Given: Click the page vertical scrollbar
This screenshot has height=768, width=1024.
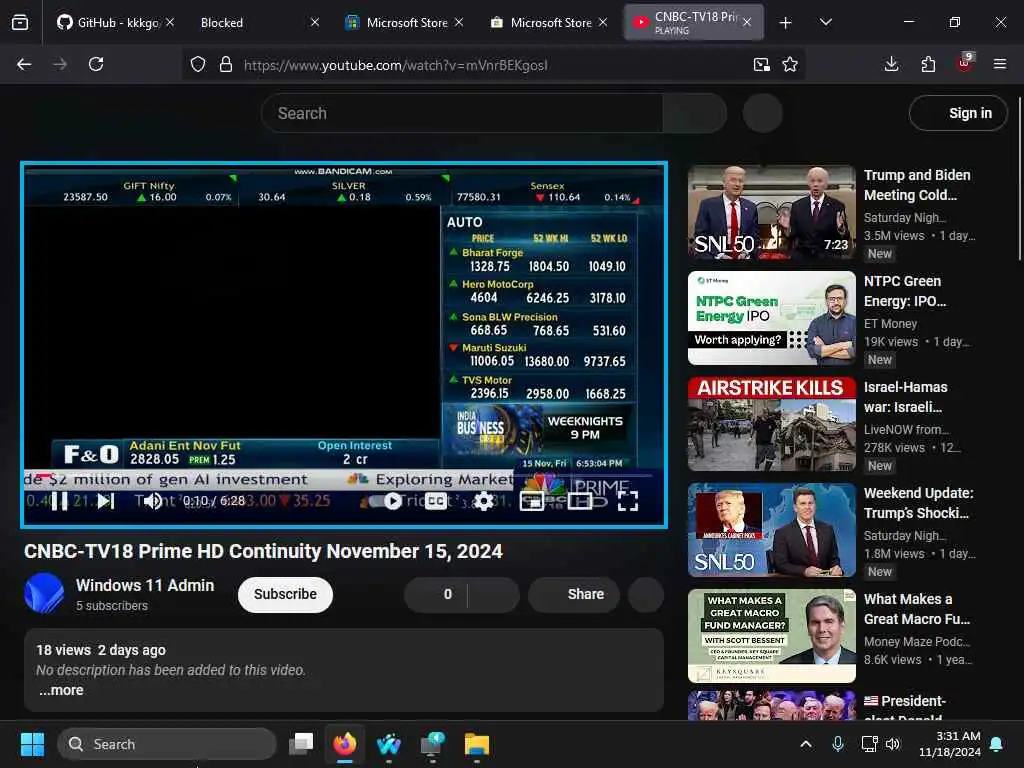Looking at the screenshot, I should [1019, 180].
